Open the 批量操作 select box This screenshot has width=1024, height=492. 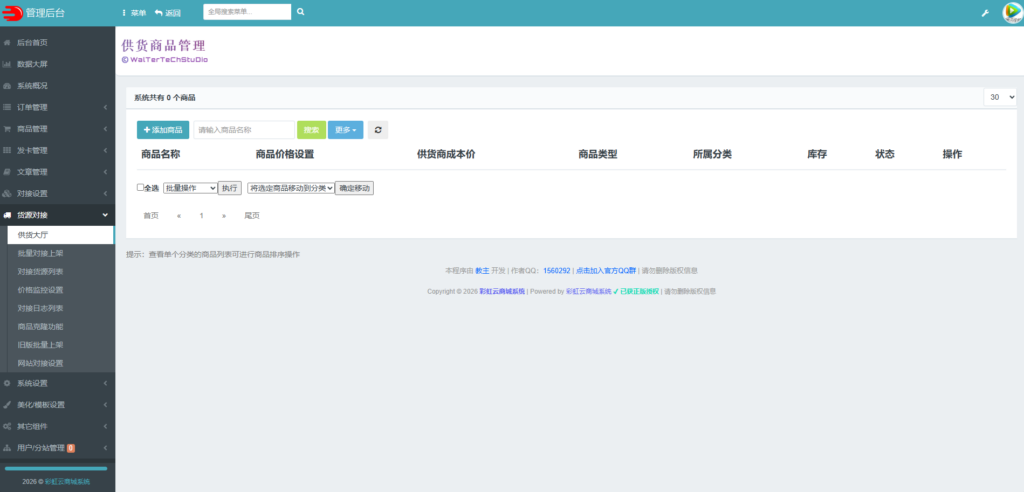coord(190,188)
